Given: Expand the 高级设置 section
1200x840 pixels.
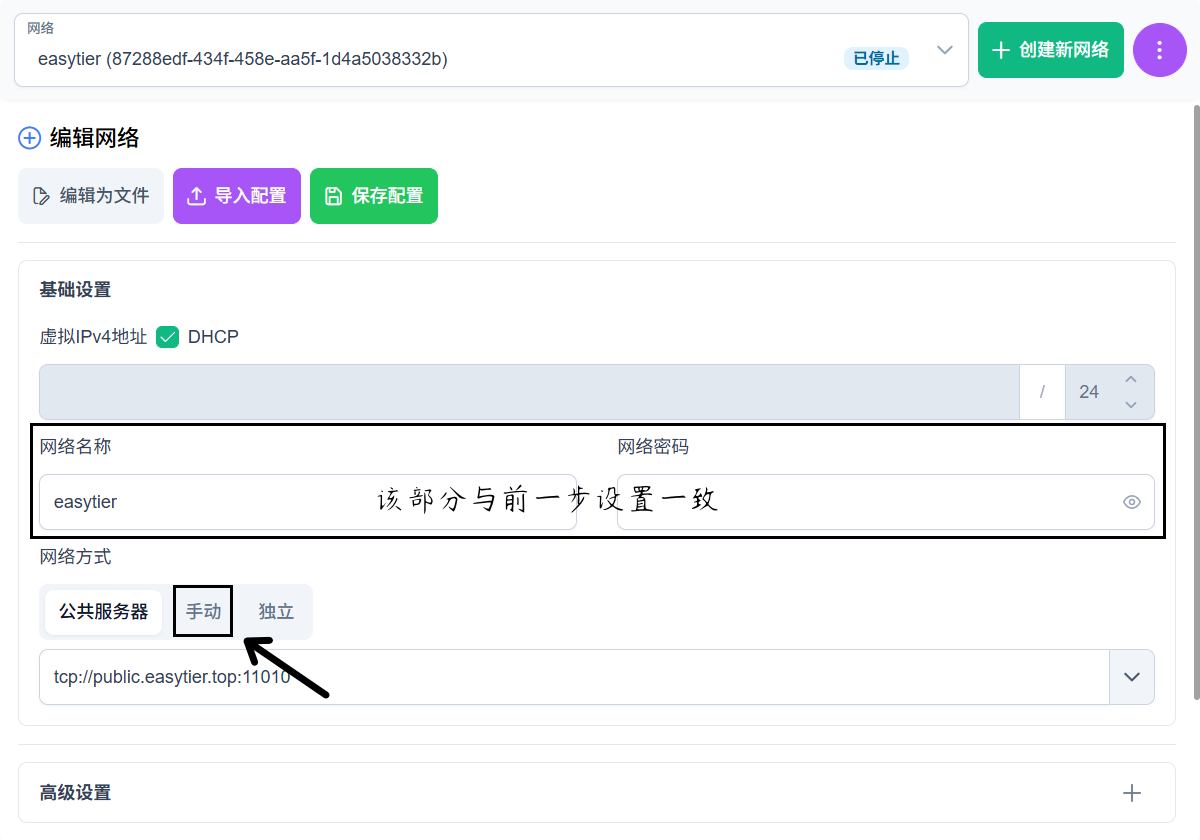Looking at the screenshot, I should 1131,793.
